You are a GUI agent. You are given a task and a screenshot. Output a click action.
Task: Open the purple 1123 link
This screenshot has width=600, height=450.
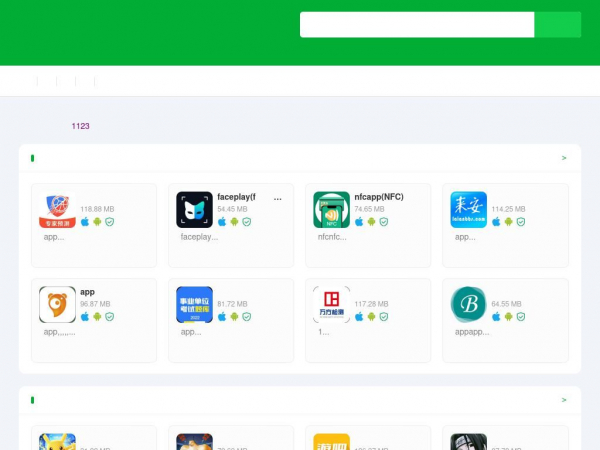tap(80, 126)
